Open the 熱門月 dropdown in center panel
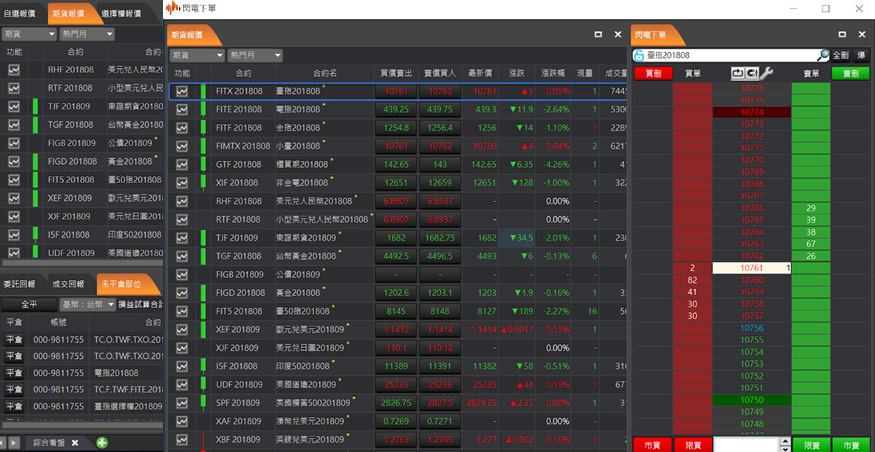The width and height of the screenshot is (875, 452). 254,54
